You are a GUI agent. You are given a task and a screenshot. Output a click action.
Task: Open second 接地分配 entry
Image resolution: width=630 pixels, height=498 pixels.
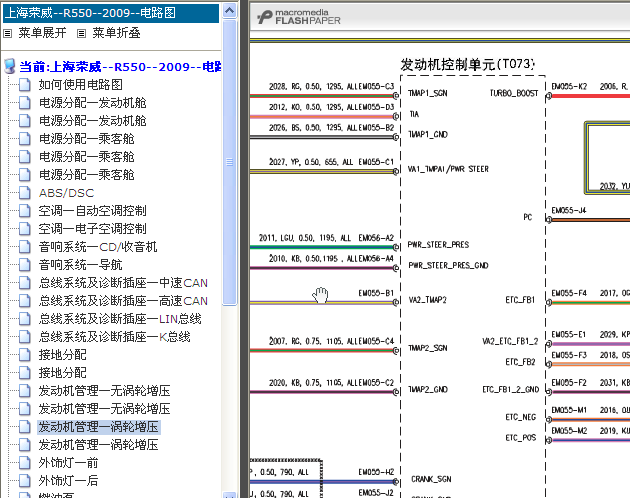coord(62,373)
